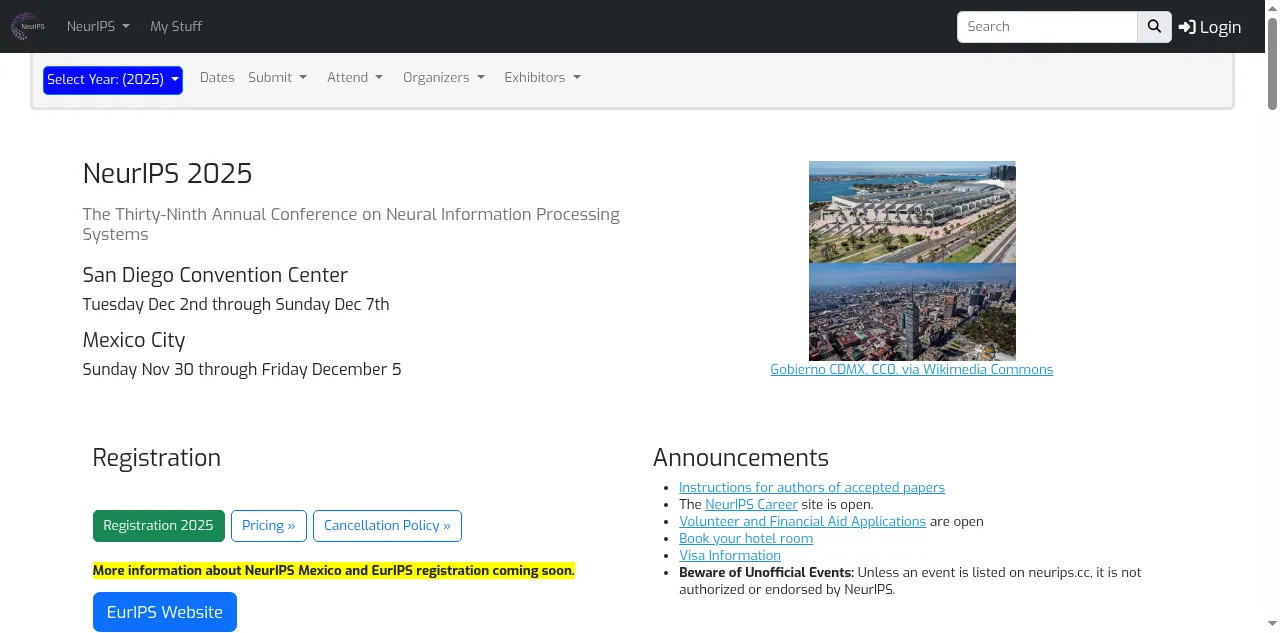Follow the Book your hotel room link
The width and height of the screenshot is (1280, 633).
pos(745,539)
